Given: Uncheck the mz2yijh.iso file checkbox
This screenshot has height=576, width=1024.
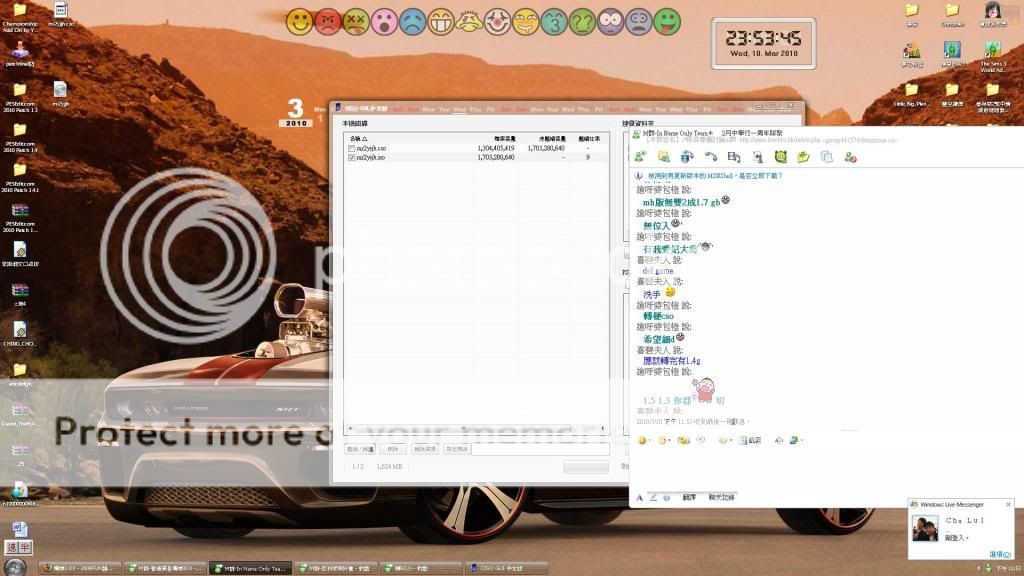Looking at the screenshot, I should 351,157.
